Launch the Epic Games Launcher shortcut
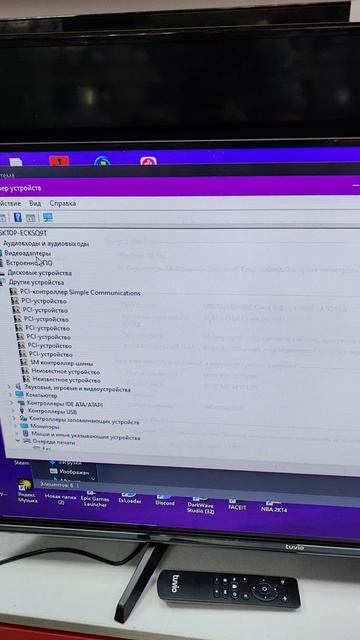360x640 pixels. coord(94,498)
